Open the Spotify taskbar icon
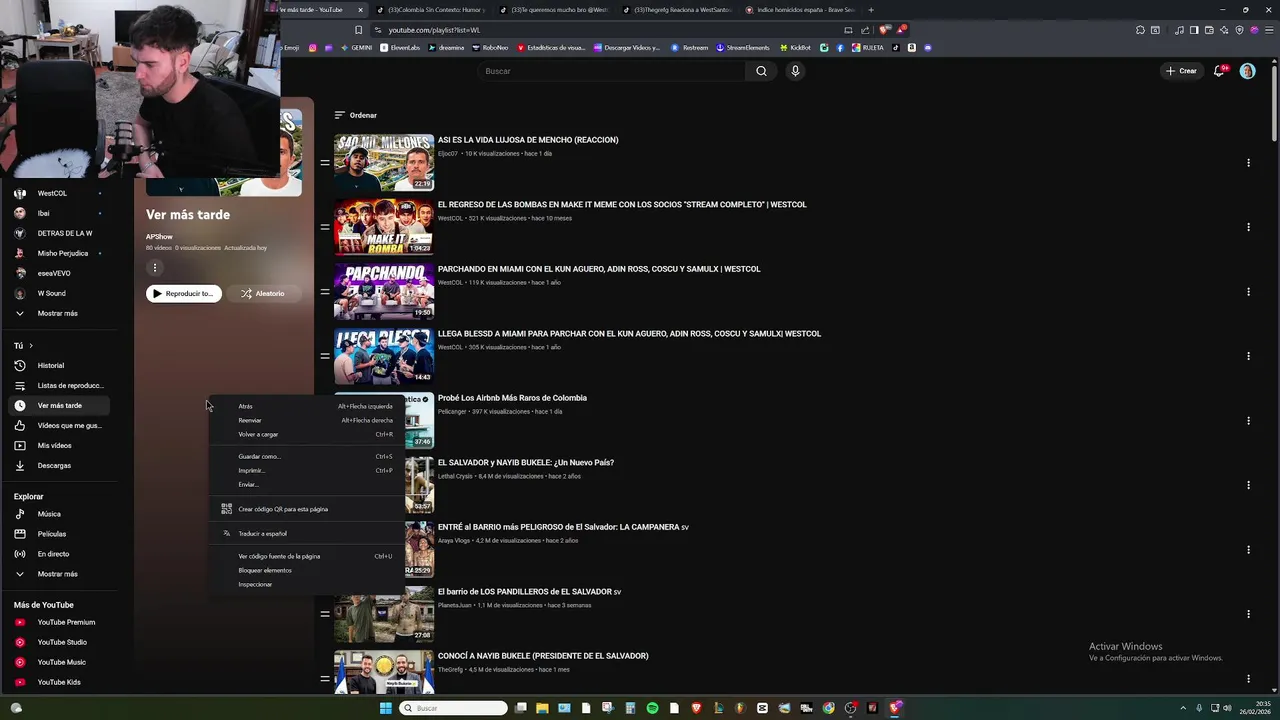Viewport: 1280px width, 720px height. pos(652,708)
